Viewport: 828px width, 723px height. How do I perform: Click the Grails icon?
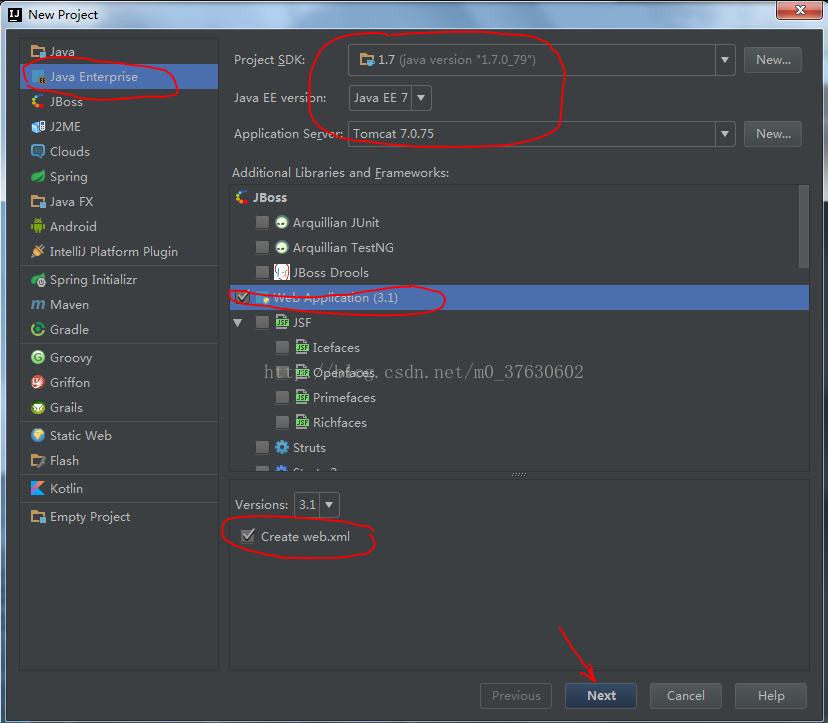point(38,408)
